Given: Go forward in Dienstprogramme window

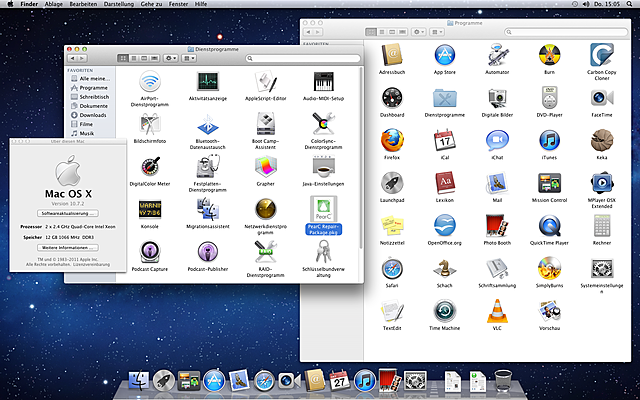Looking at the screenshot, I should [x=82, y=58].
